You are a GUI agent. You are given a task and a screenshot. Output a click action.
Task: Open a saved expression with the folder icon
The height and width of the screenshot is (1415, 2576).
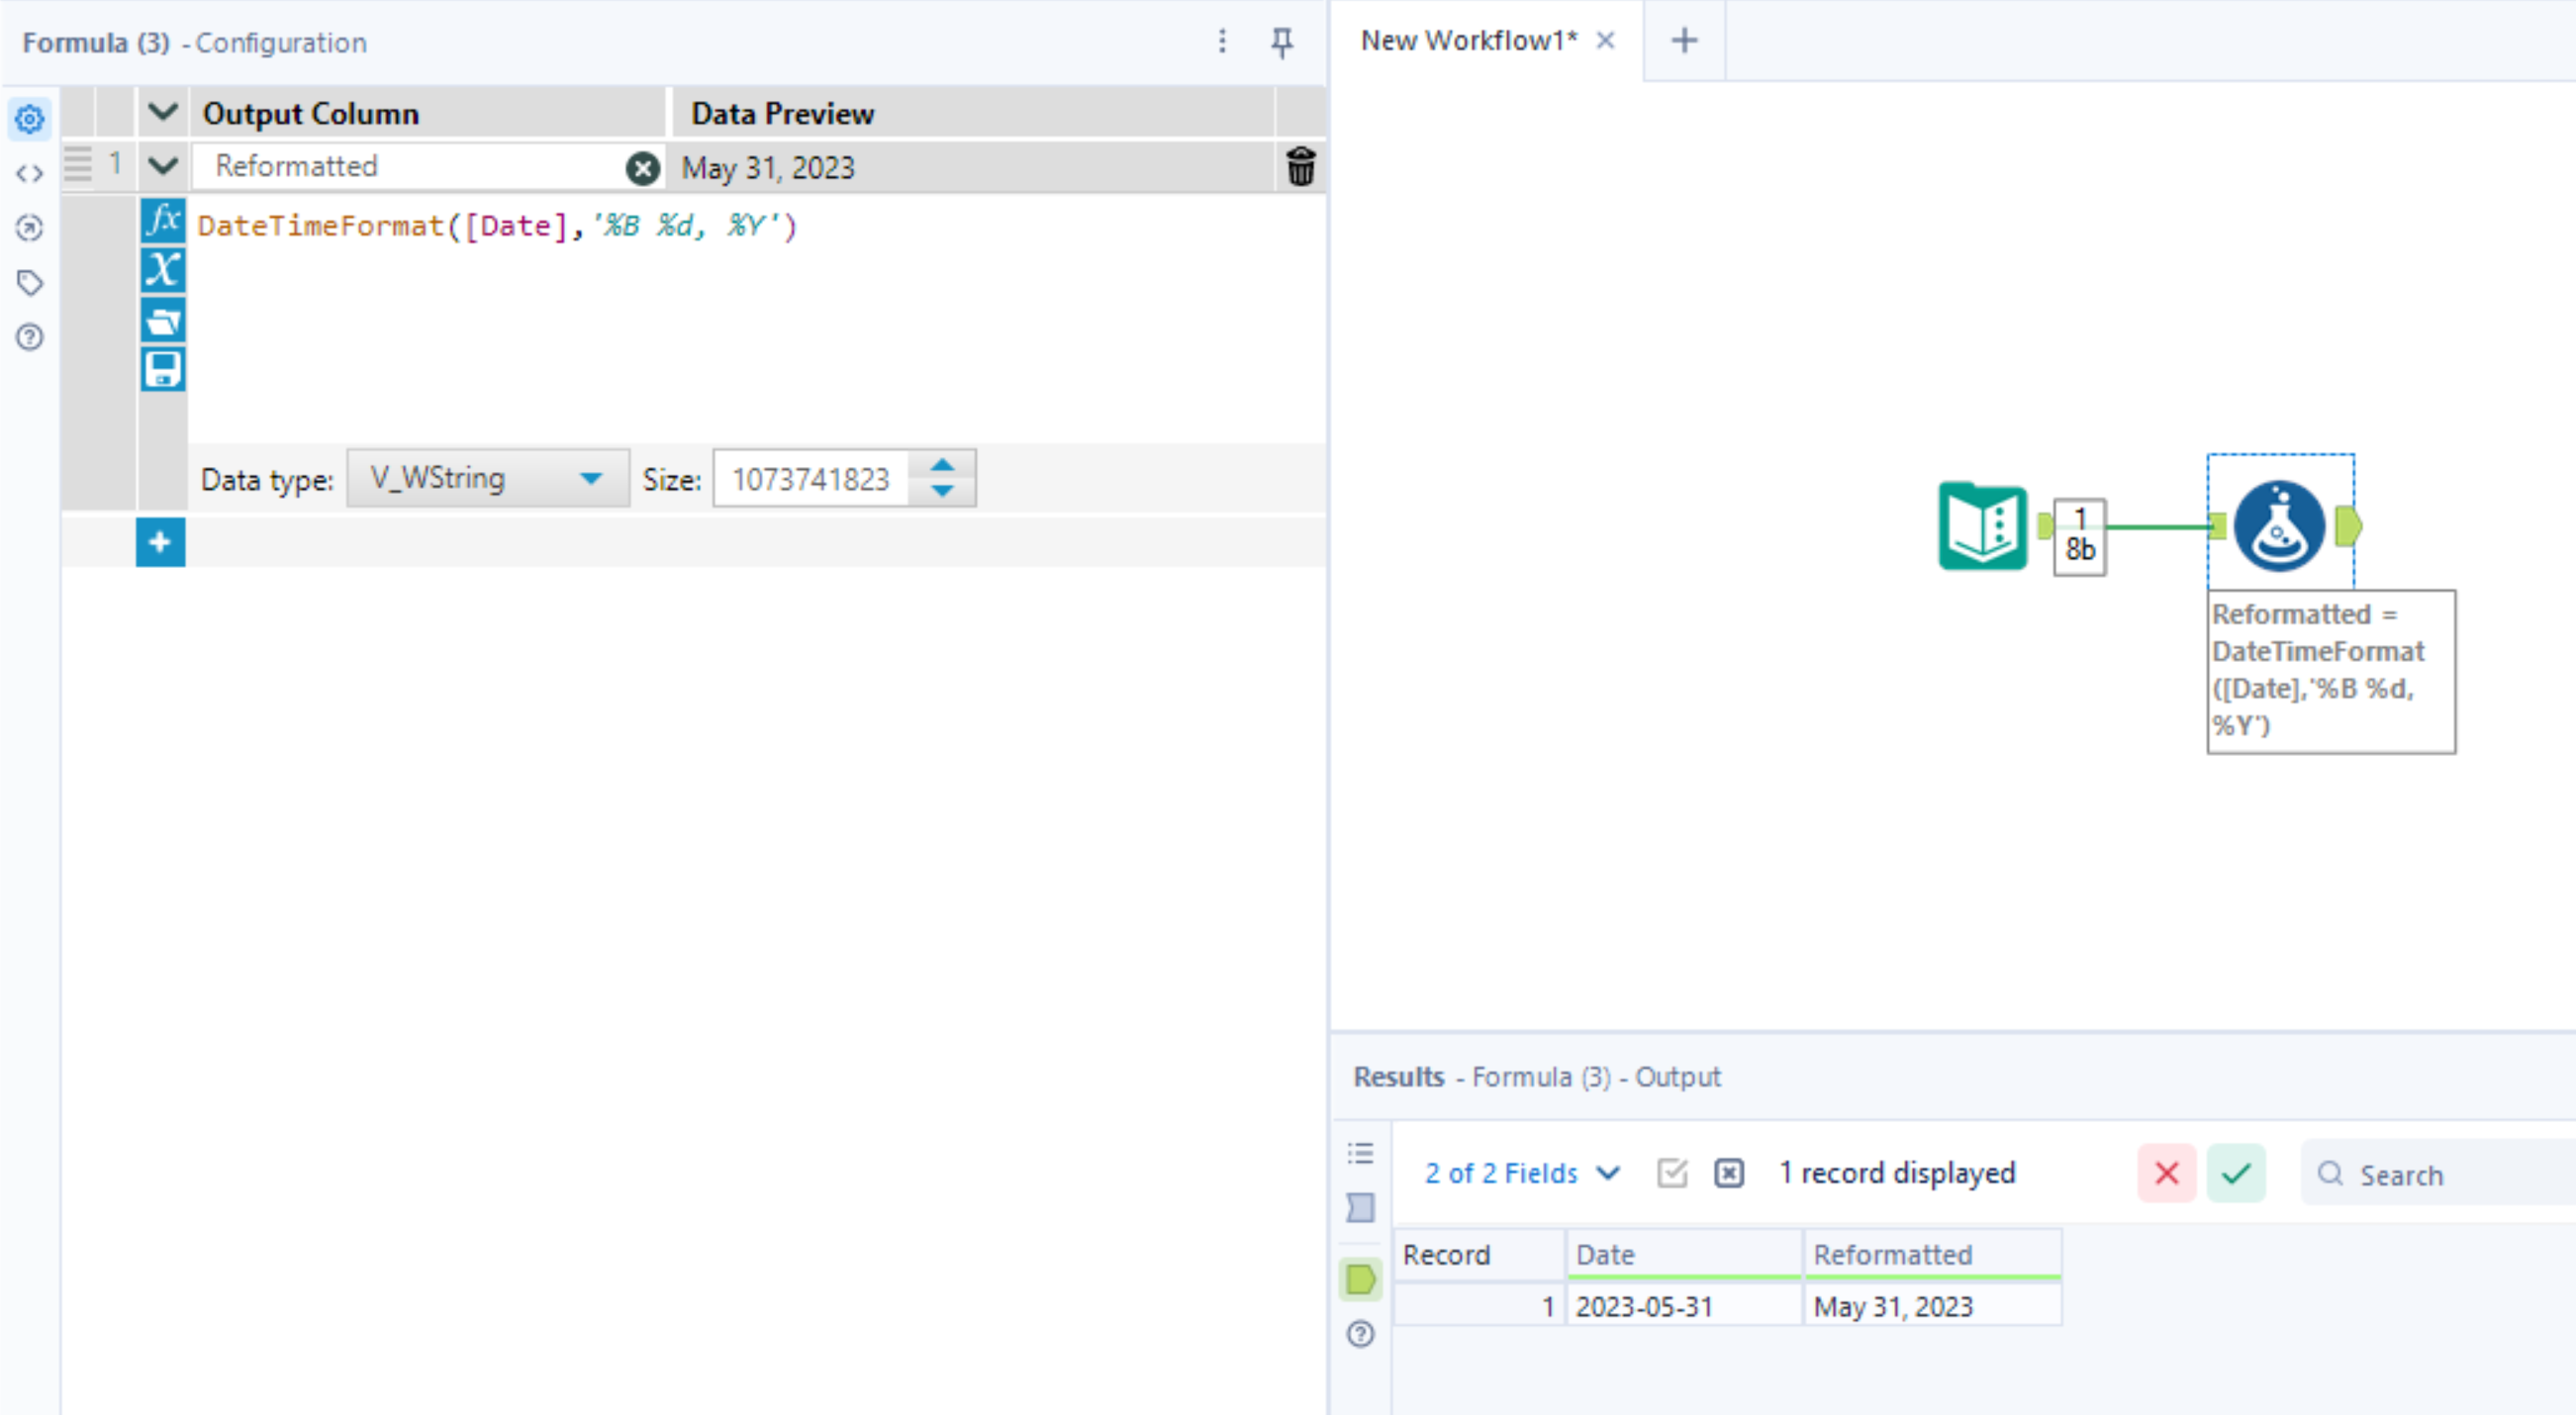(x=163, y=320)
